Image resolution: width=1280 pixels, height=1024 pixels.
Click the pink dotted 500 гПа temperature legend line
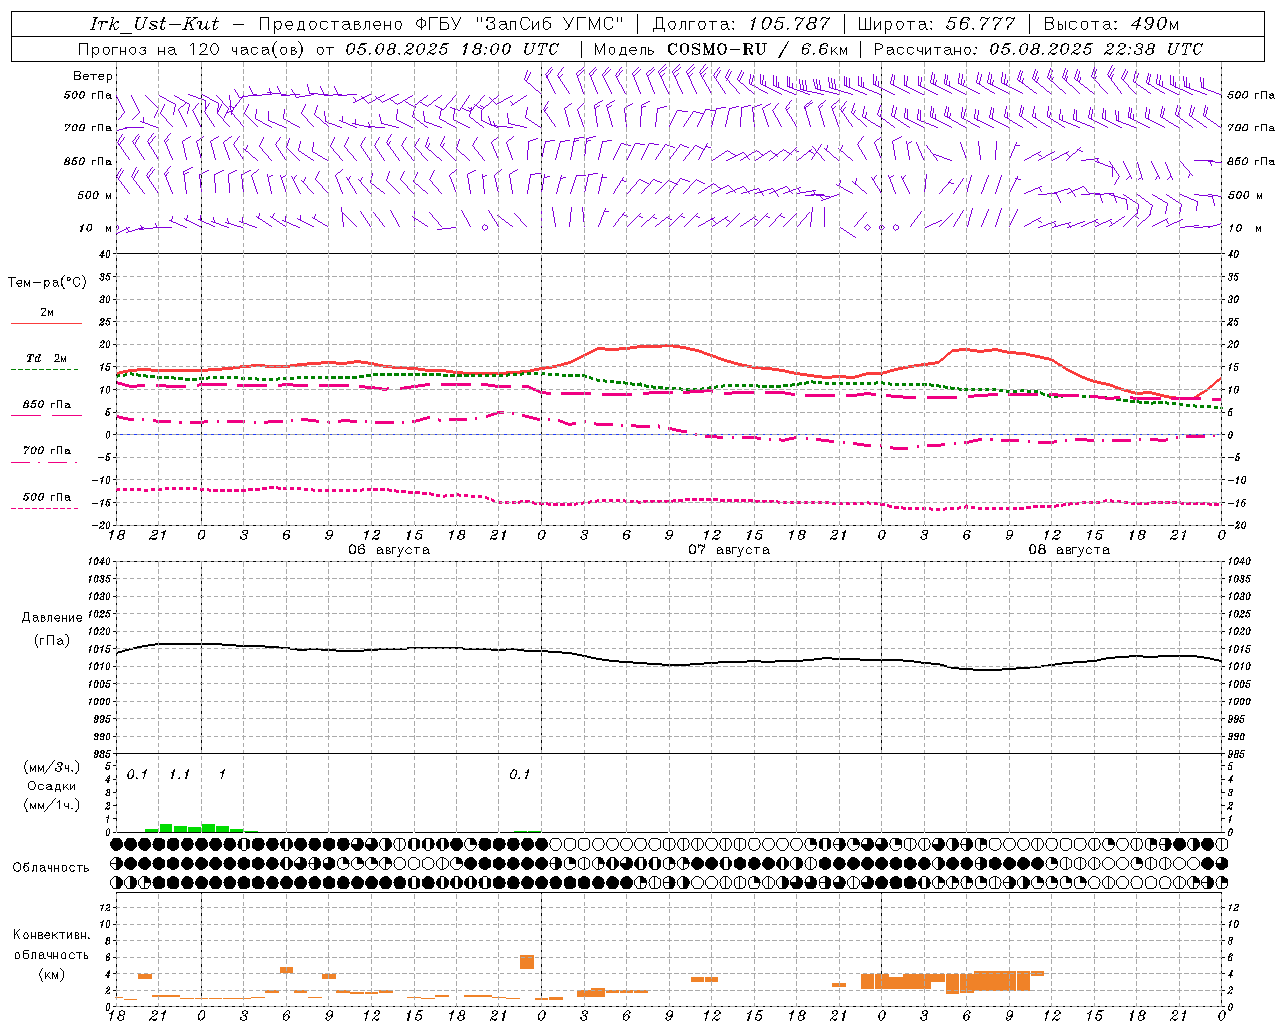[44, 509]
